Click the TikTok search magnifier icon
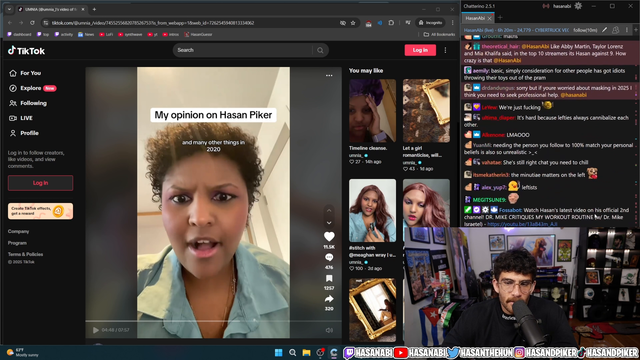640x360 pixels. click(320, 50)
